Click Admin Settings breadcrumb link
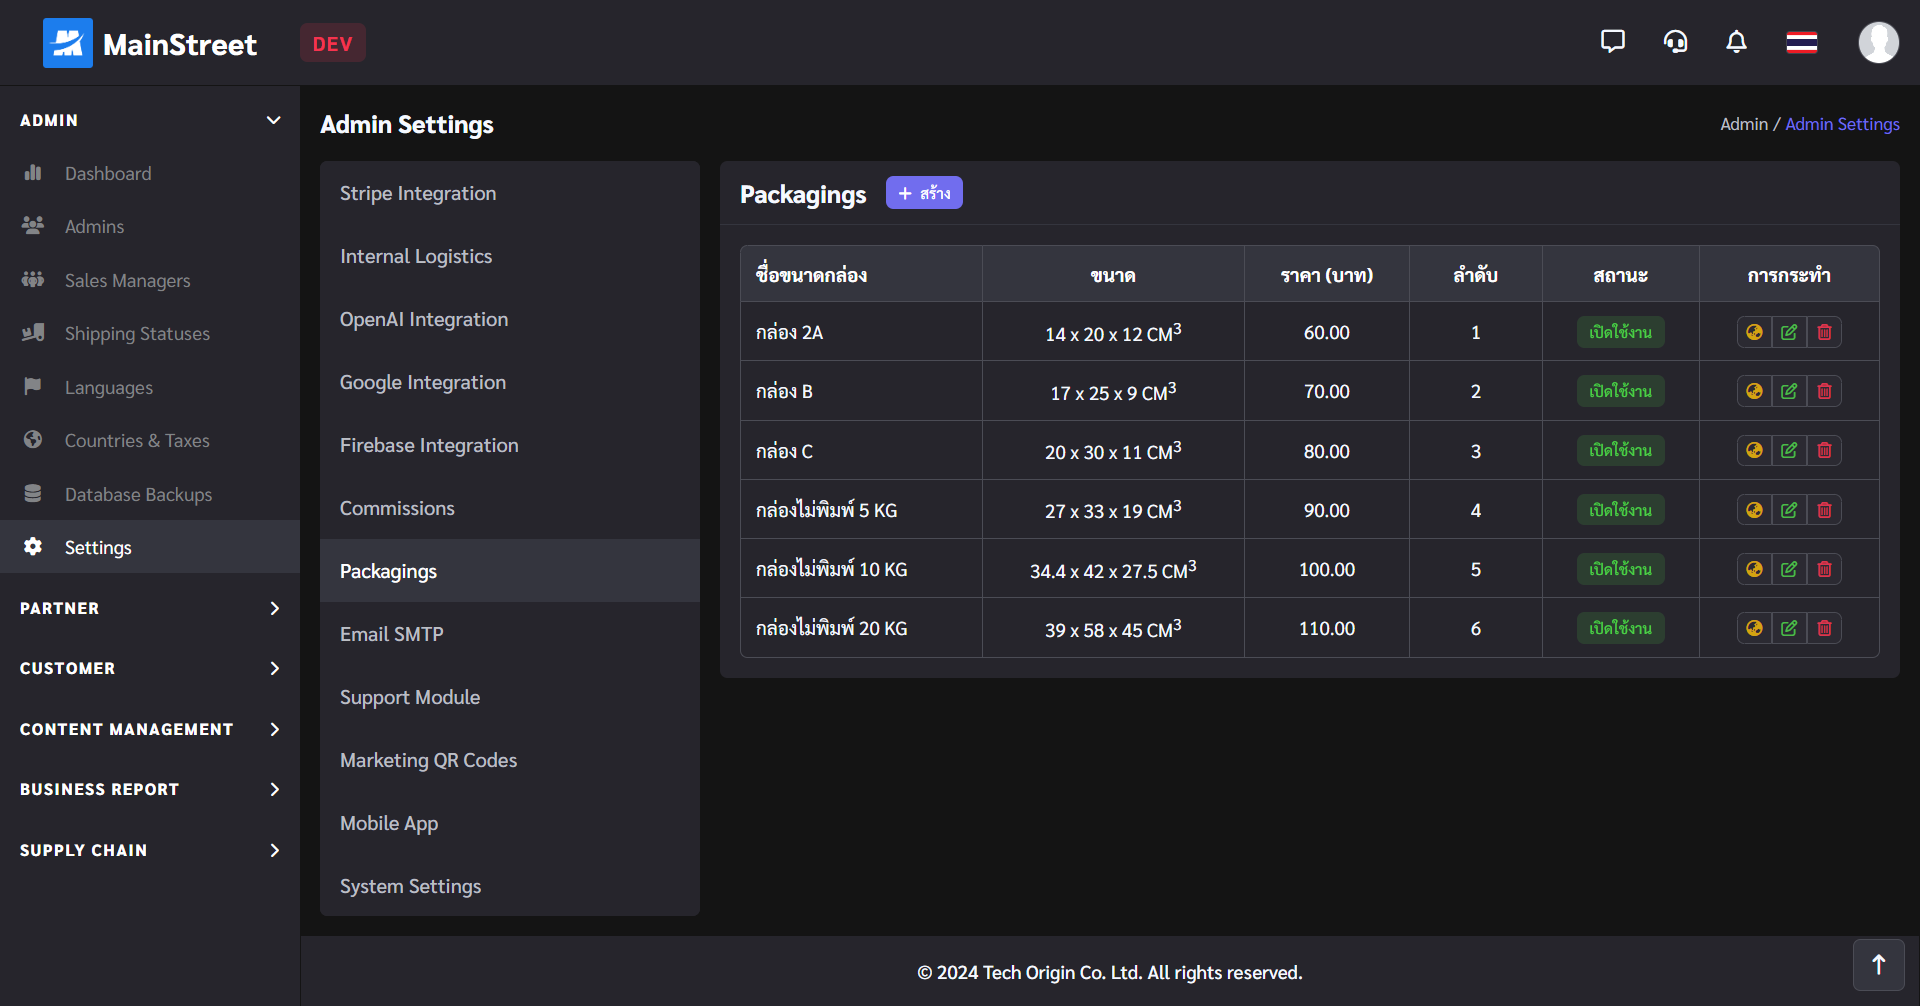Viewport: 1920px width, 1006px height. [x=1842, y=124]
